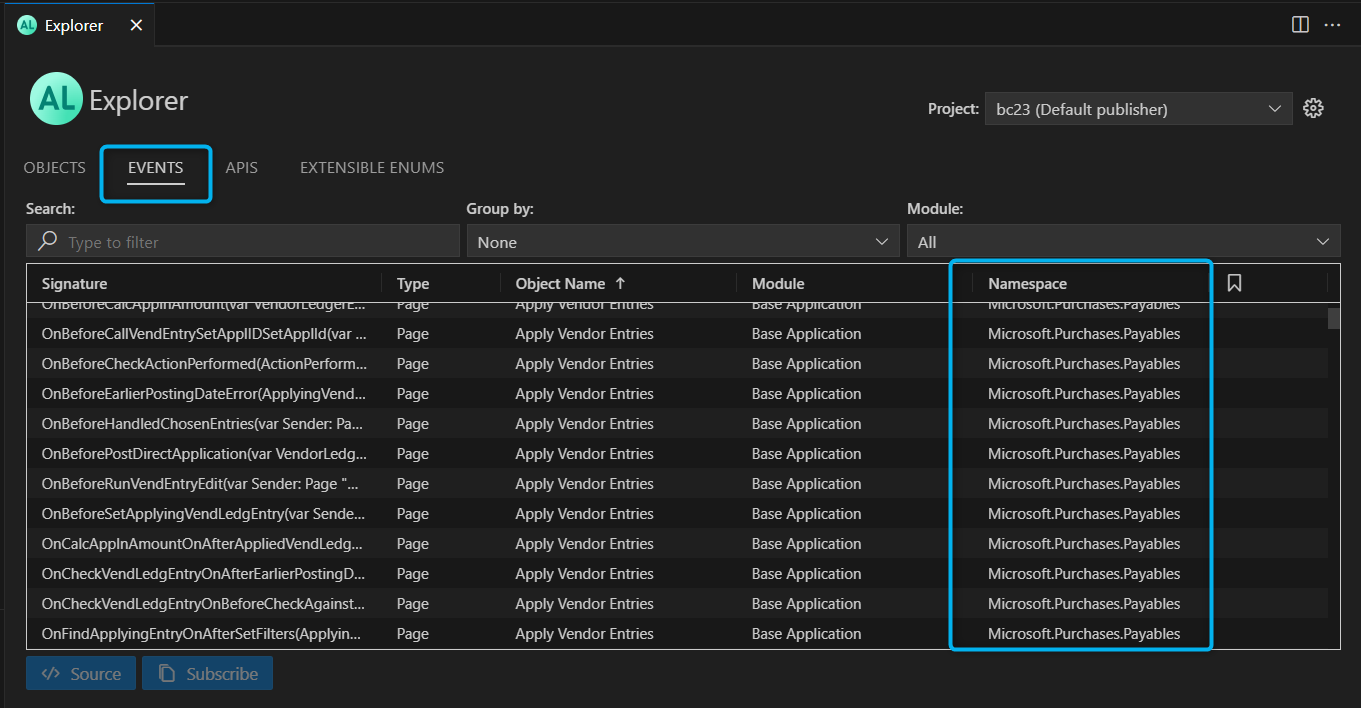Click the search magnifier icon
Screen dimensions: 1361x708
pyautogui.click(x=47, y=241)
